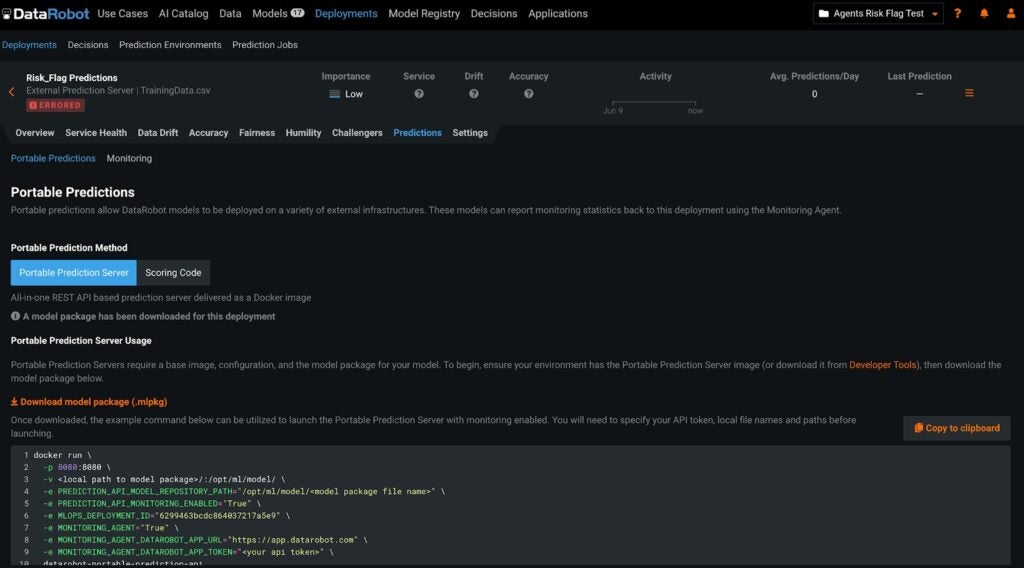Switch to Scoring Code method
Screen dimensions: 1024x568
173,273
